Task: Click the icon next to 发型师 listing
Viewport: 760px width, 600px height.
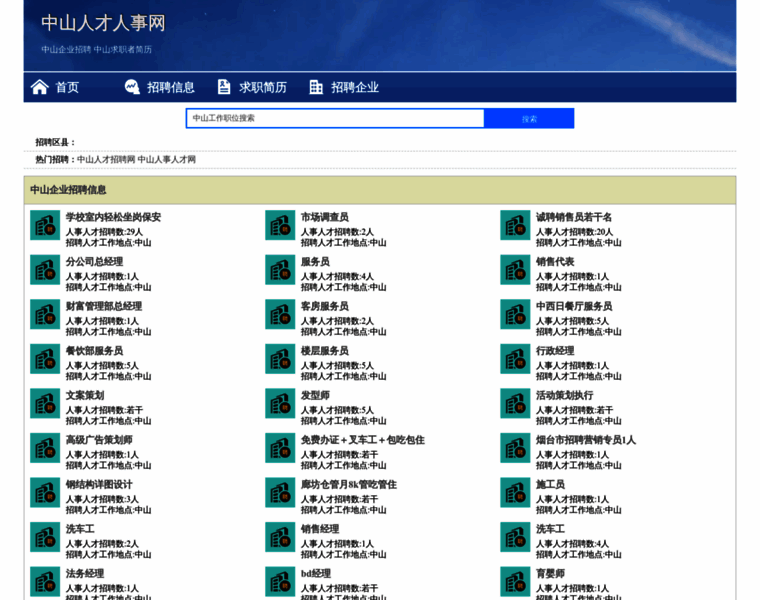Action: click(280, 403)
